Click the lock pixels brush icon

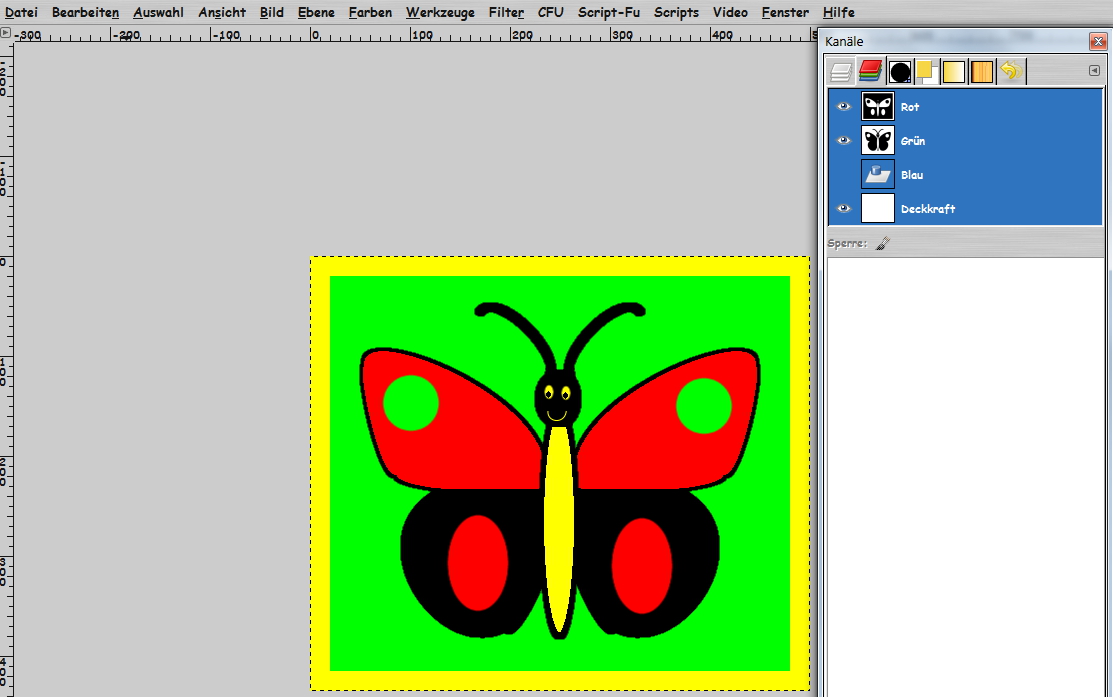[x=882, y=243]
